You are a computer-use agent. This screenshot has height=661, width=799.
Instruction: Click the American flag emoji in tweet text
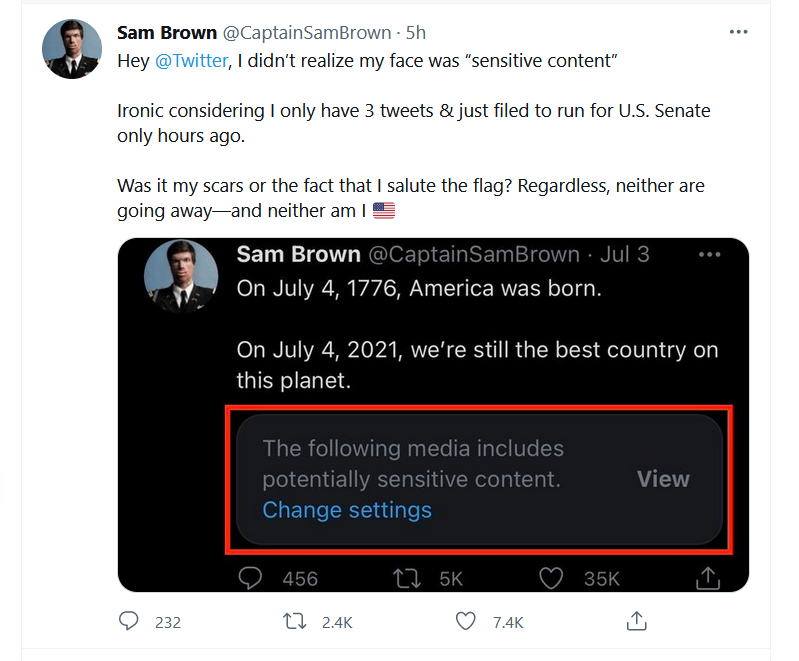coord(384,210)
